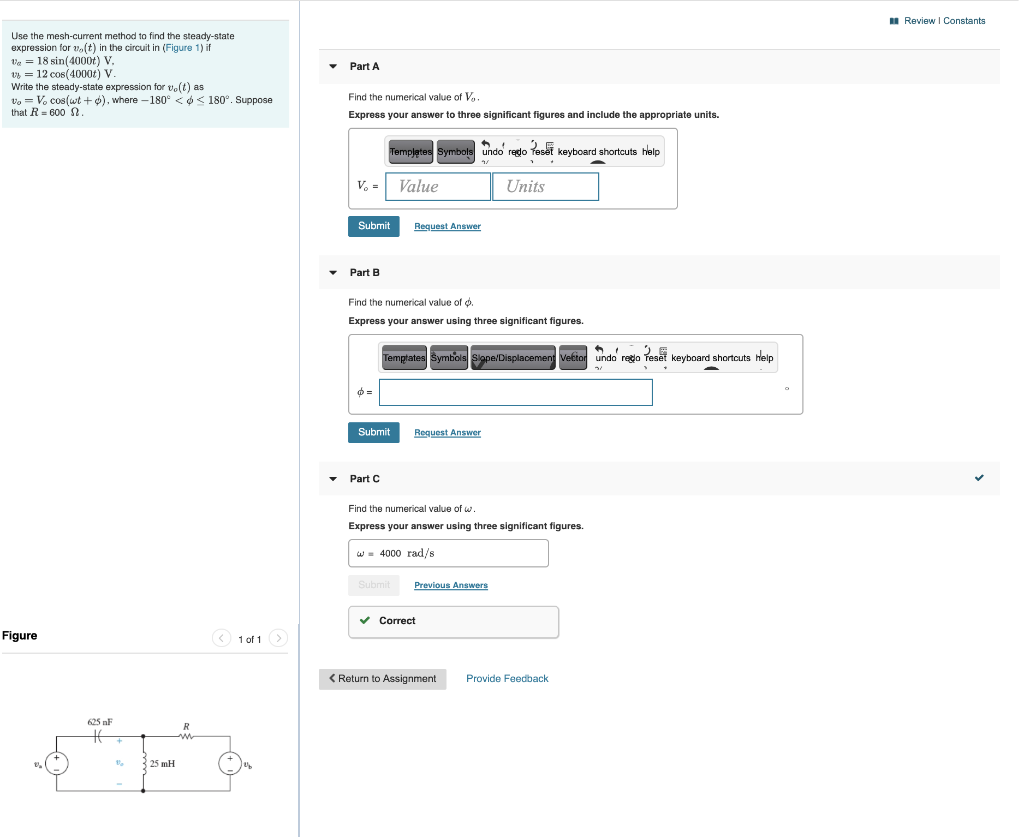Open the Symbols palette in Part B
The width and height of the screenshot is (1024, 837).
[449, 357]
